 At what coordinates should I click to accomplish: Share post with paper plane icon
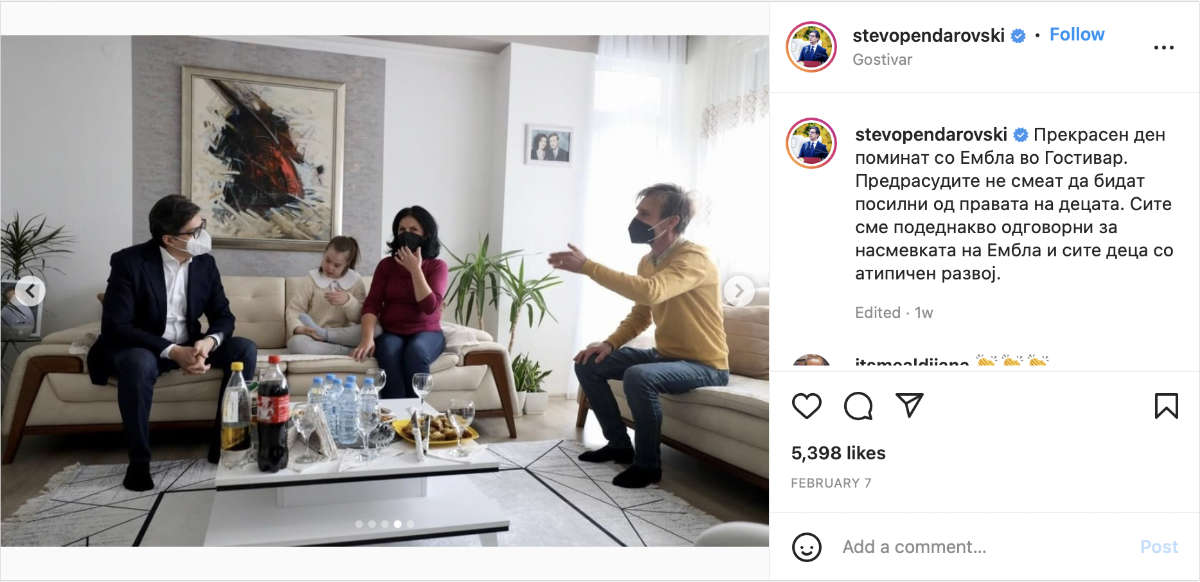[909, 405]
